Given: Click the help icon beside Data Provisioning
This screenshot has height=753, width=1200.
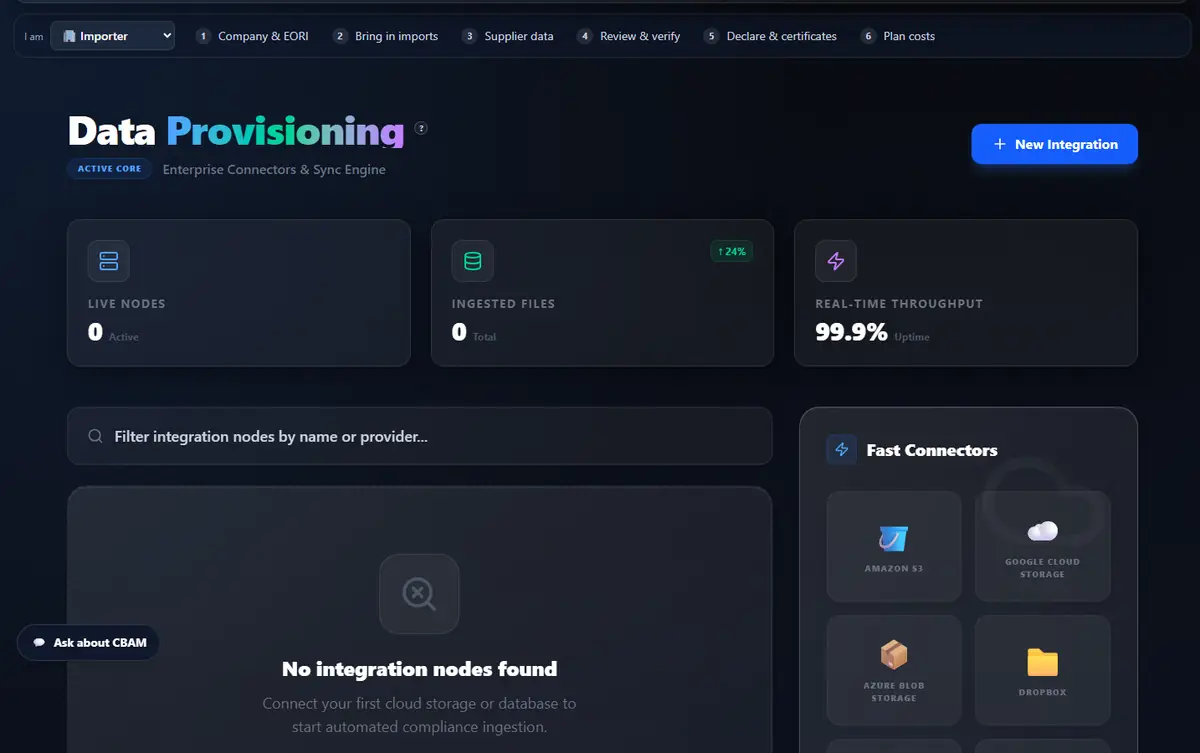Looking at the screenshot, I should 421,128.
